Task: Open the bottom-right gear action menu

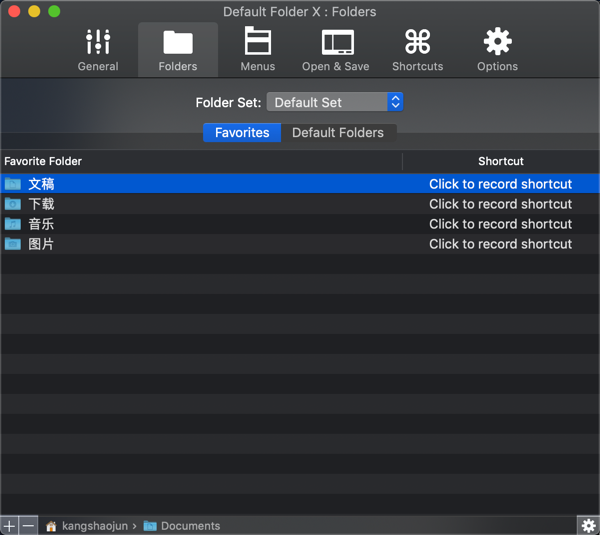Action: click(x=589, y=525)
